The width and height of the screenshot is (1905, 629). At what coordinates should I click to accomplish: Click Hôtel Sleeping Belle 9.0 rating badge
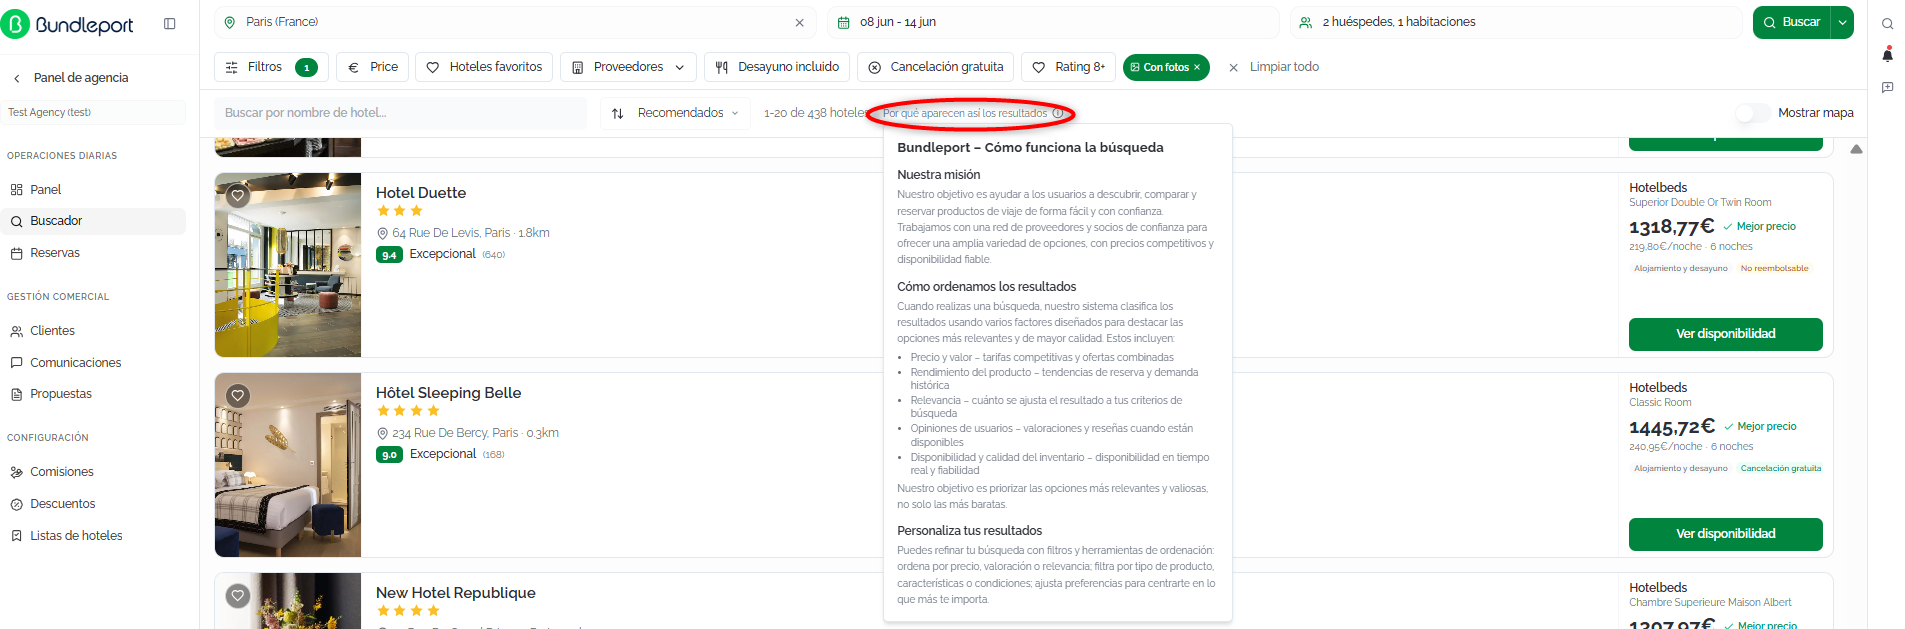(x=389, y=455)
